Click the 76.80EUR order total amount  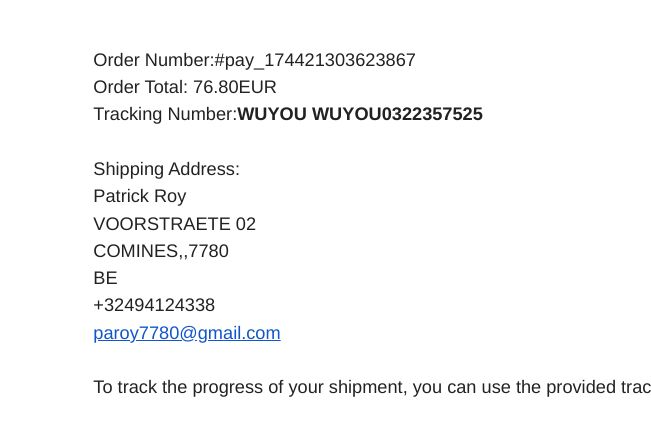[x=235, y=87]
